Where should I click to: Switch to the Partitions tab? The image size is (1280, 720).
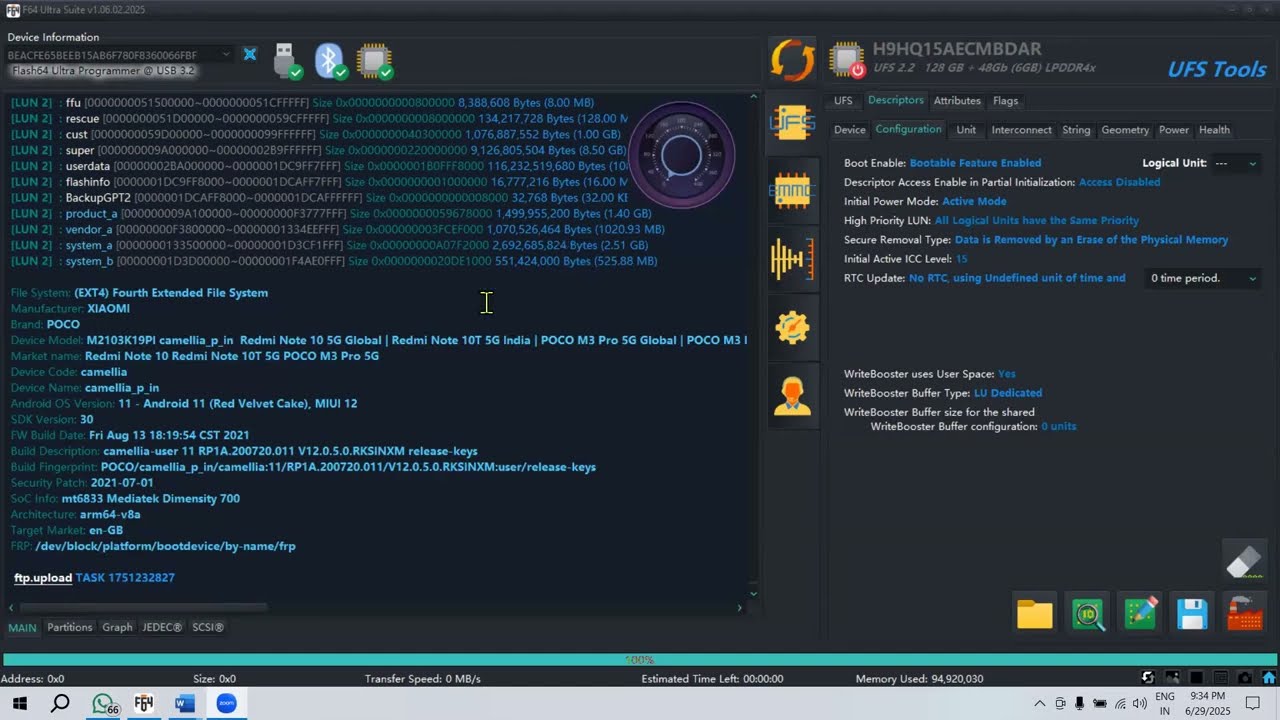70,627
